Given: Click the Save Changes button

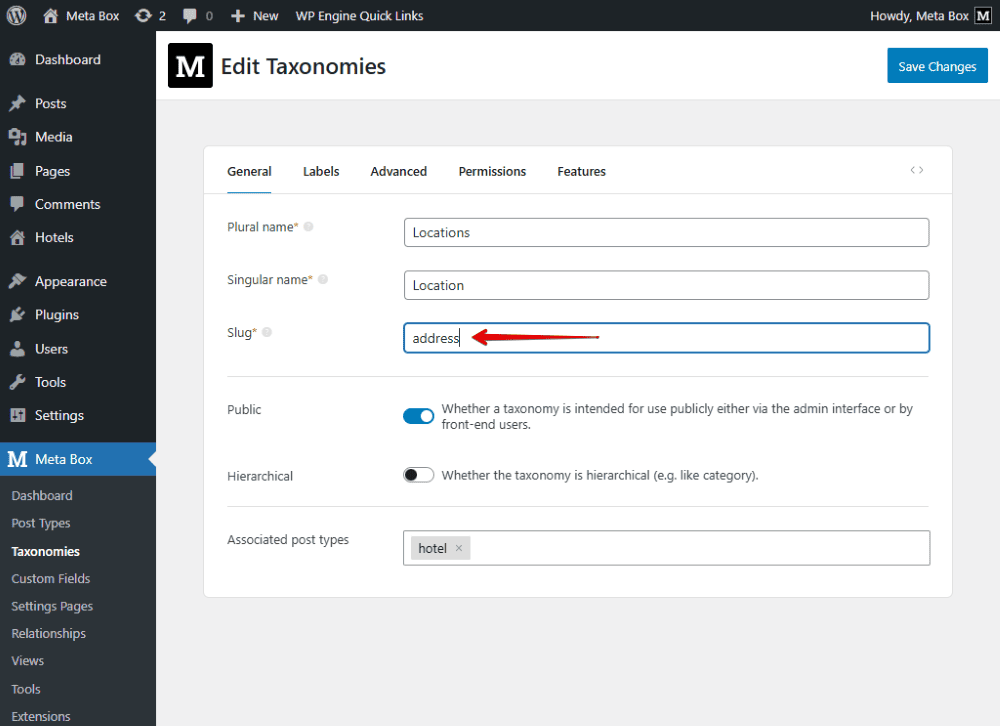Looking at the screenshot, I should coord(937,66).
